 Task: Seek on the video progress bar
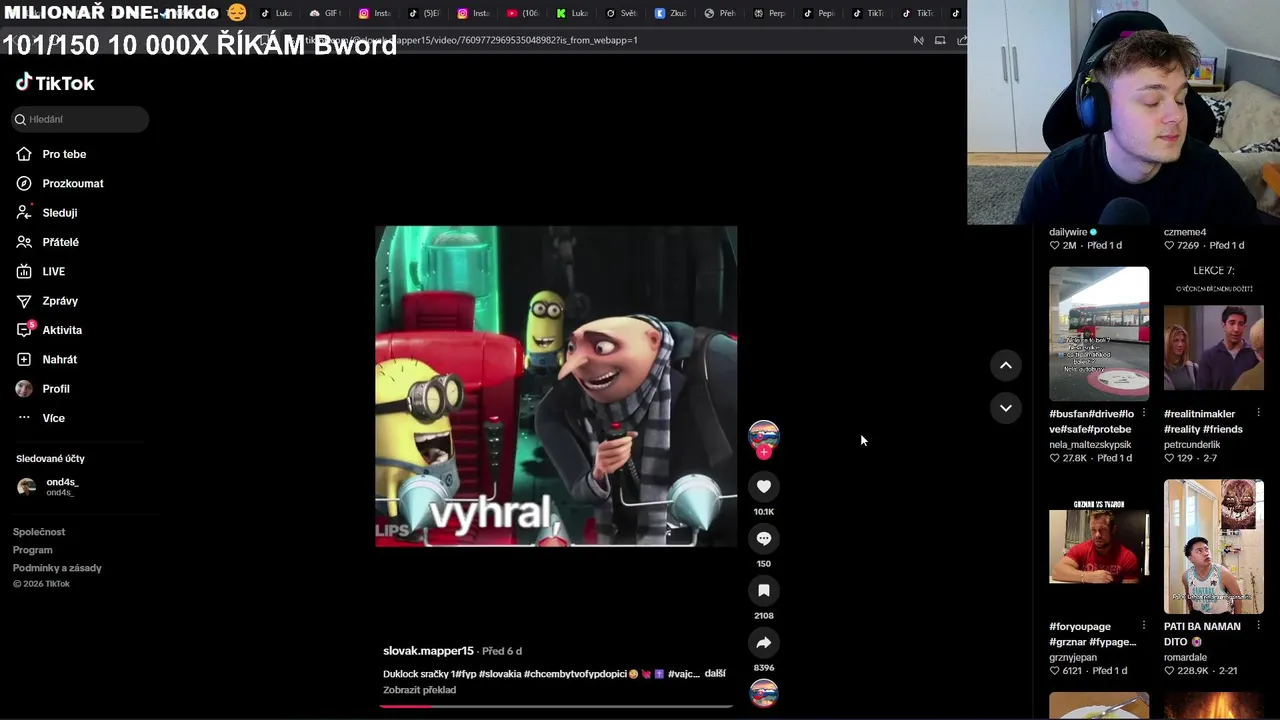pyautogui.click(x=556, y=706)
